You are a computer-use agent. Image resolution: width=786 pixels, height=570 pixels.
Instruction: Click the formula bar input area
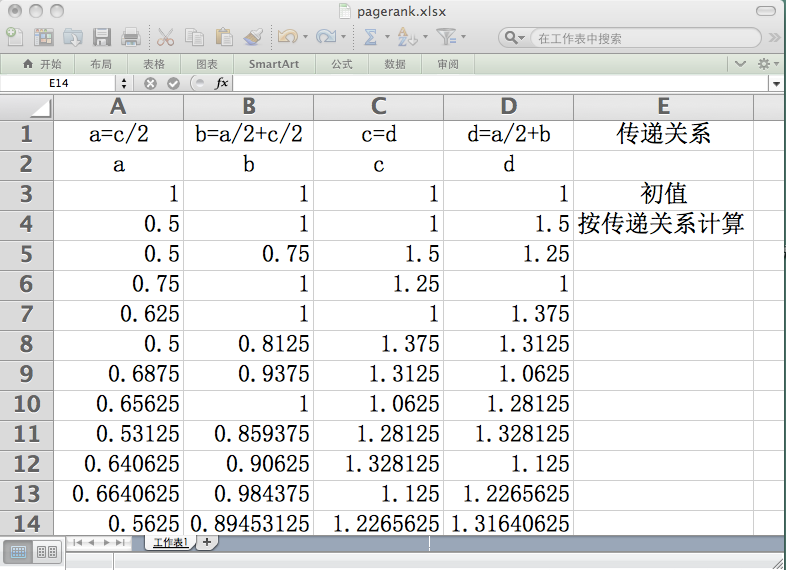pyautogui.click(x=500, y=83)
